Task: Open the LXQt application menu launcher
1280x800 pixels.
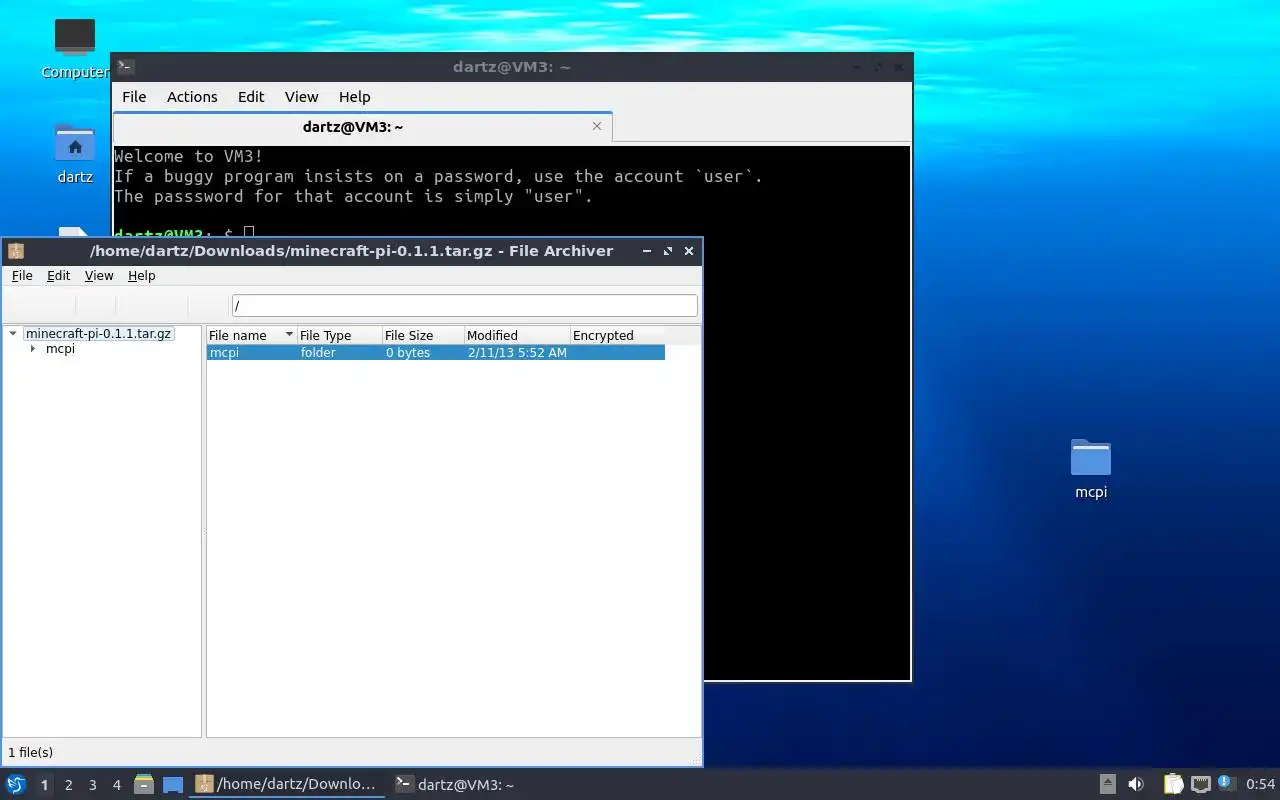Action: click(x=15, y=785)
